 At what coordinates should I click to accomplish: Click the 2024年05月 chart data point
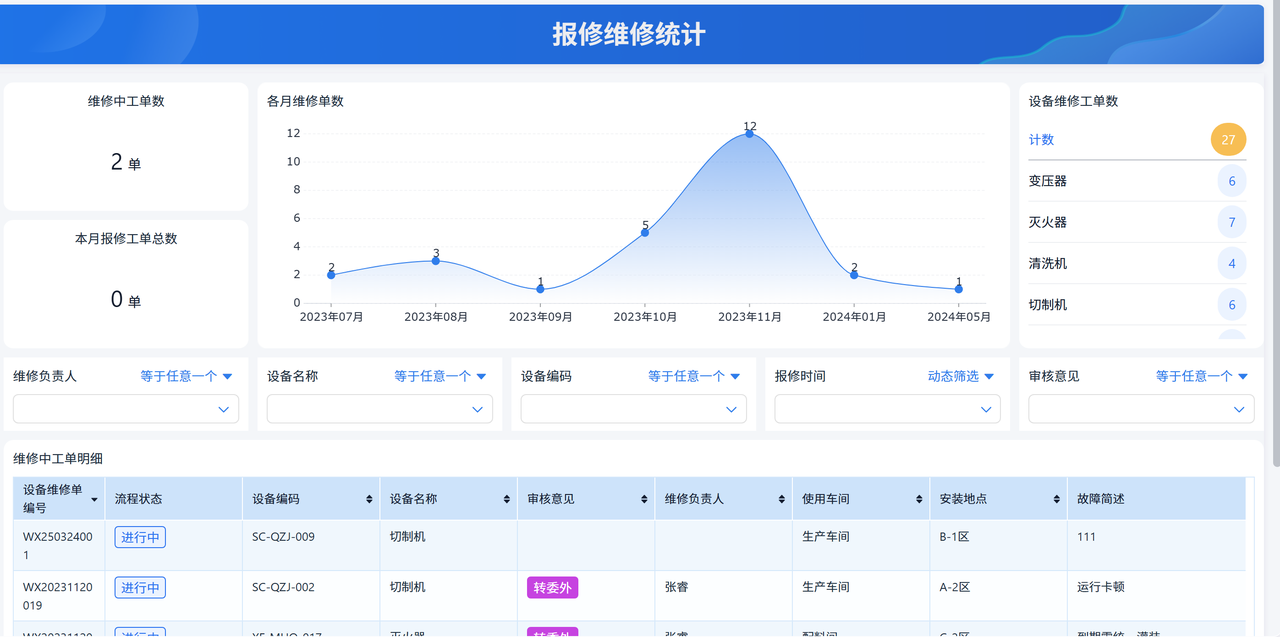pyautogui.click(x=959, y=289)
